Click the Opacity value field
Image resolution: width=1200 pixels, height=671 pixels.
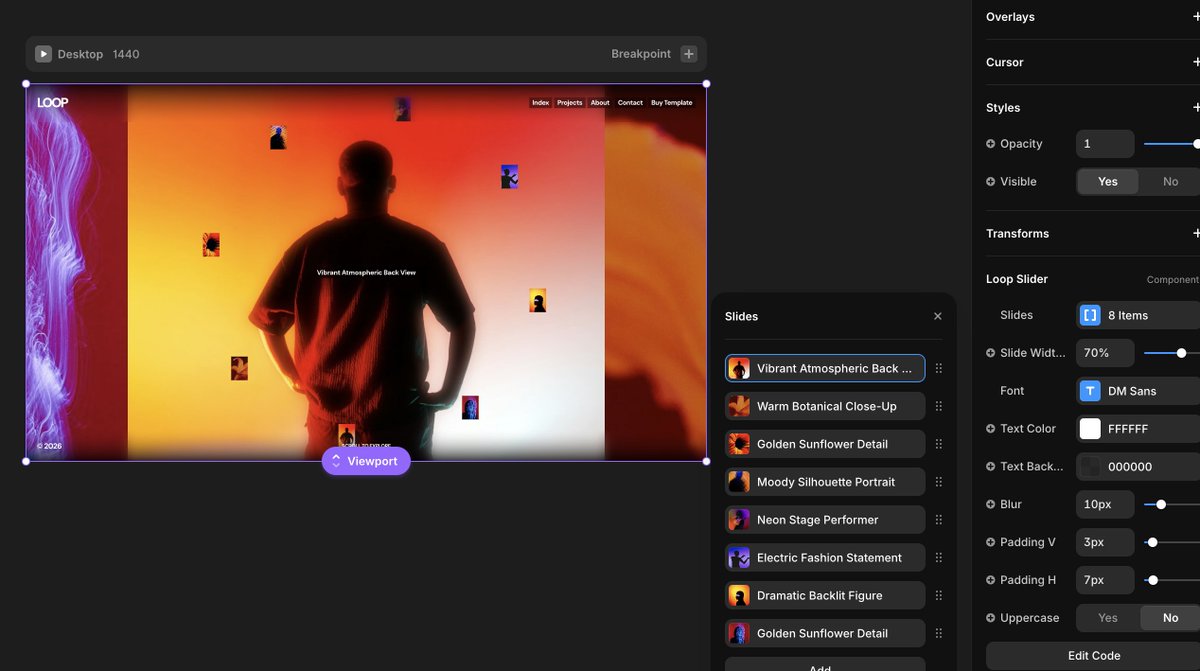click(x=1105, y=144)
